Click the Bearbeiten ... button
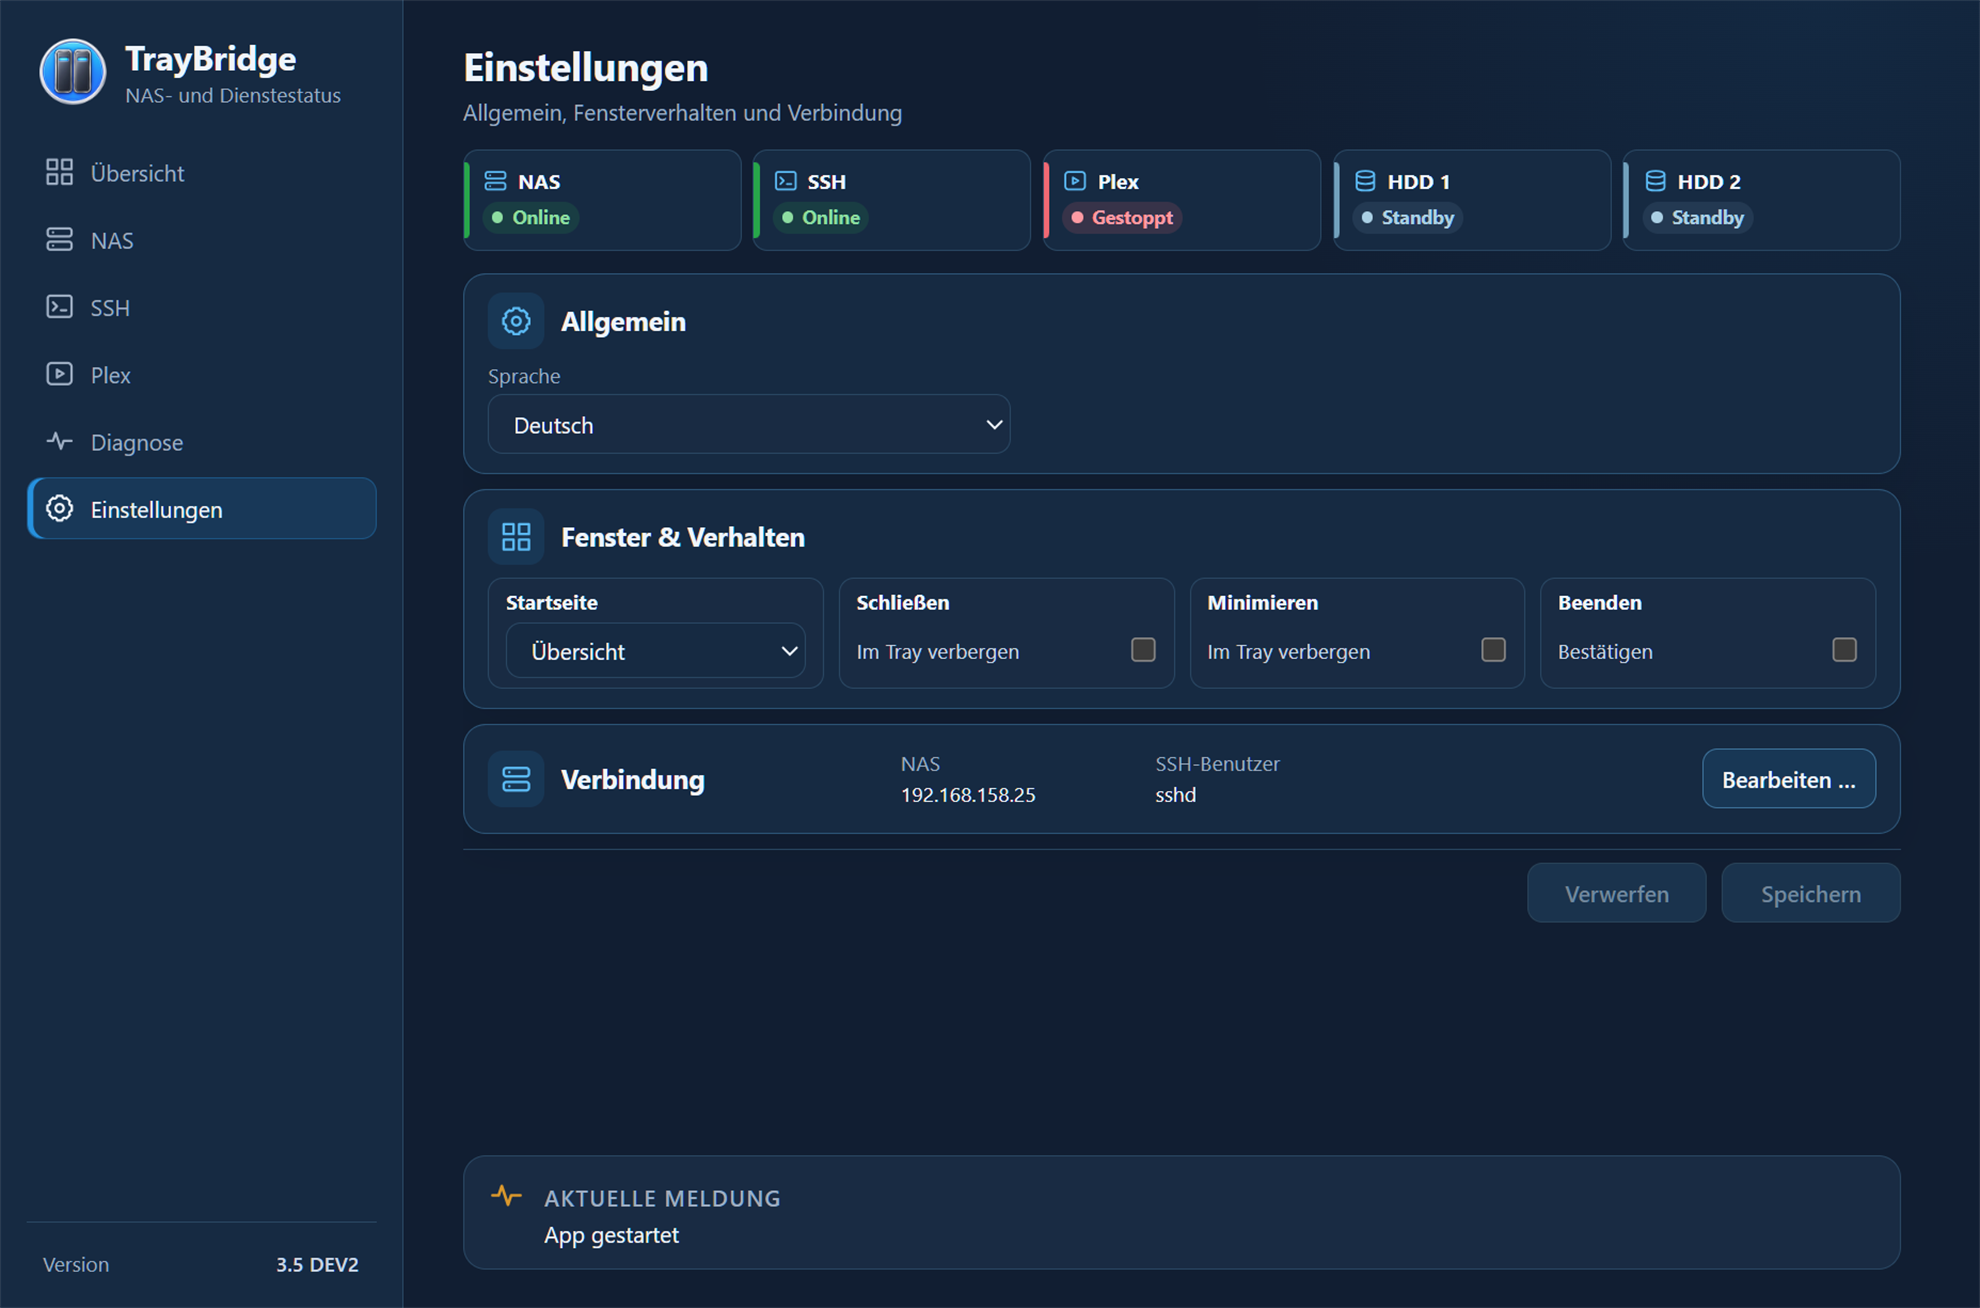Screen dimensions: 1980x1308 pos(1789,779)
